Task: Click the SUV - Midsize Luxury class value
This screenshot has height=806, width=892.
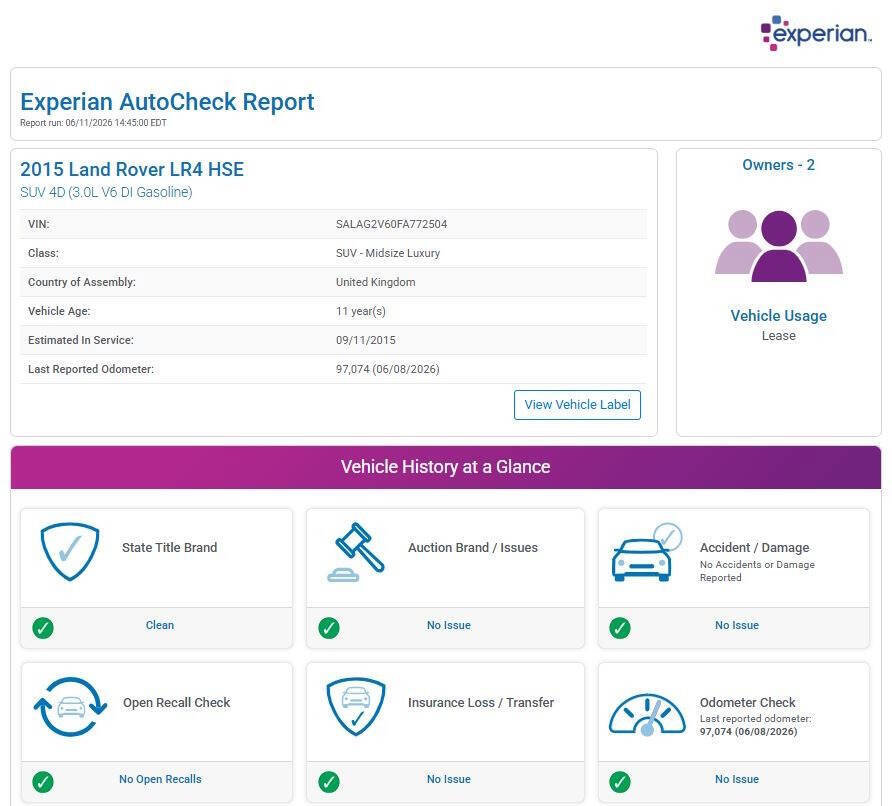Action: pyautogui.click(x=388, y=253)
